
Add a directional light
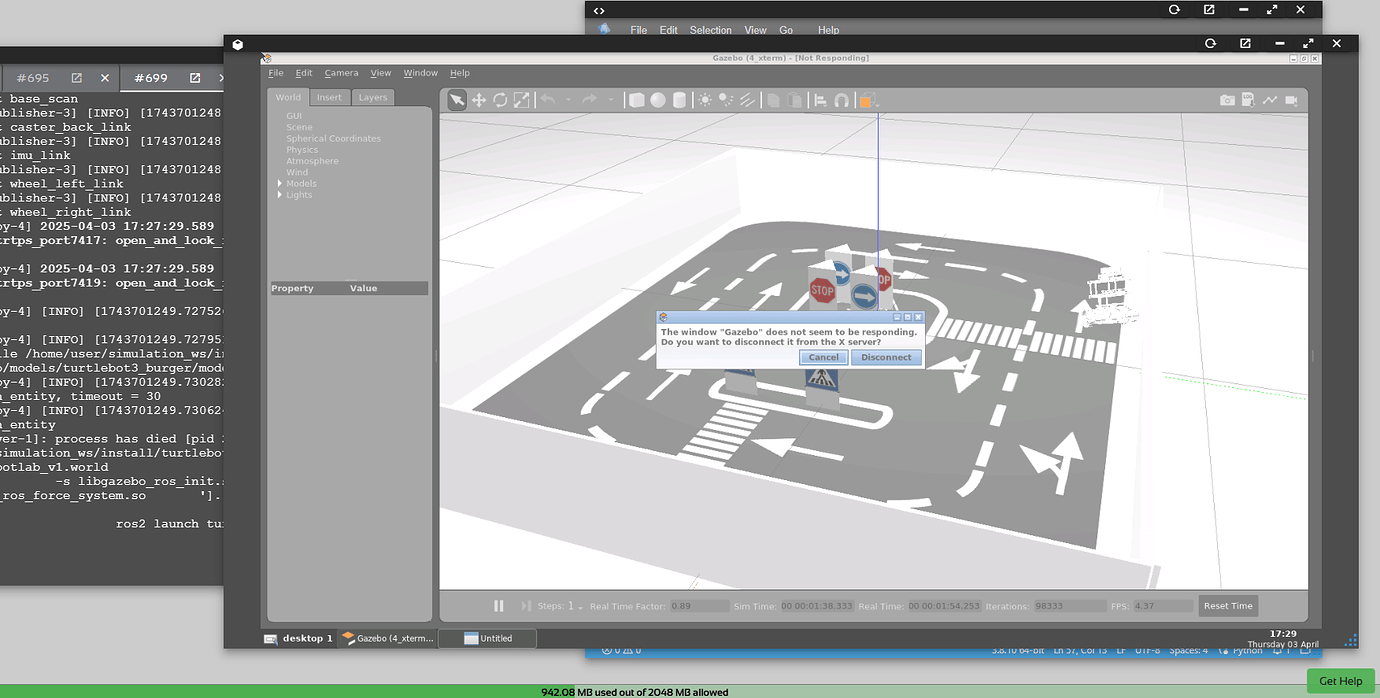[747, 100]
